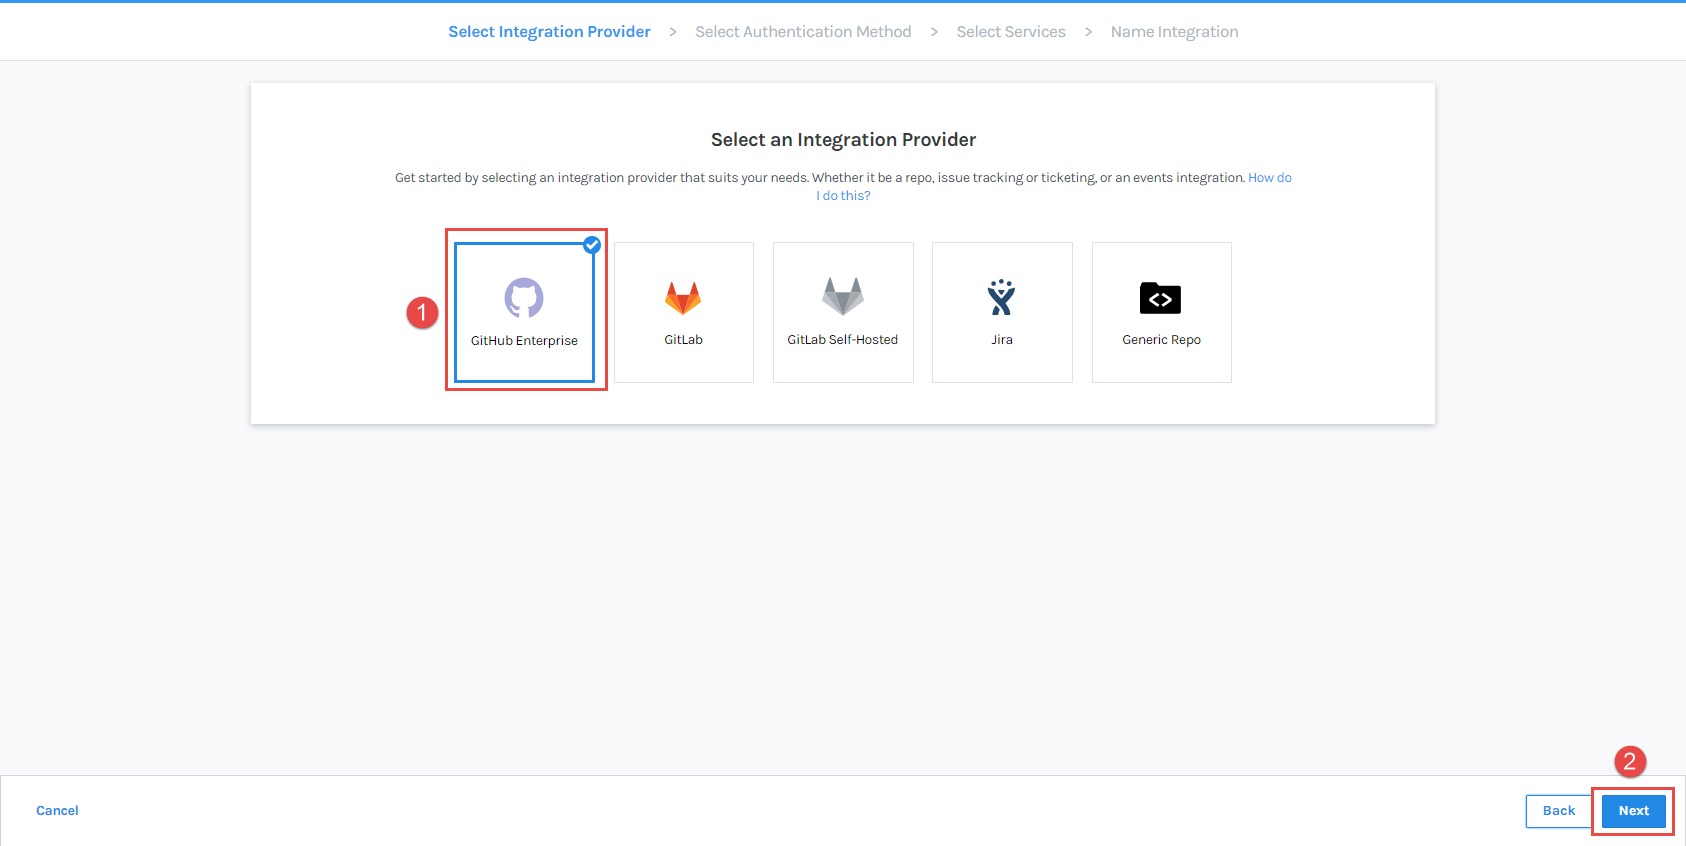Go to Select Integration Provider step
The height and width of the screenshot is (846, 1686).
click(x=549, y=32)
